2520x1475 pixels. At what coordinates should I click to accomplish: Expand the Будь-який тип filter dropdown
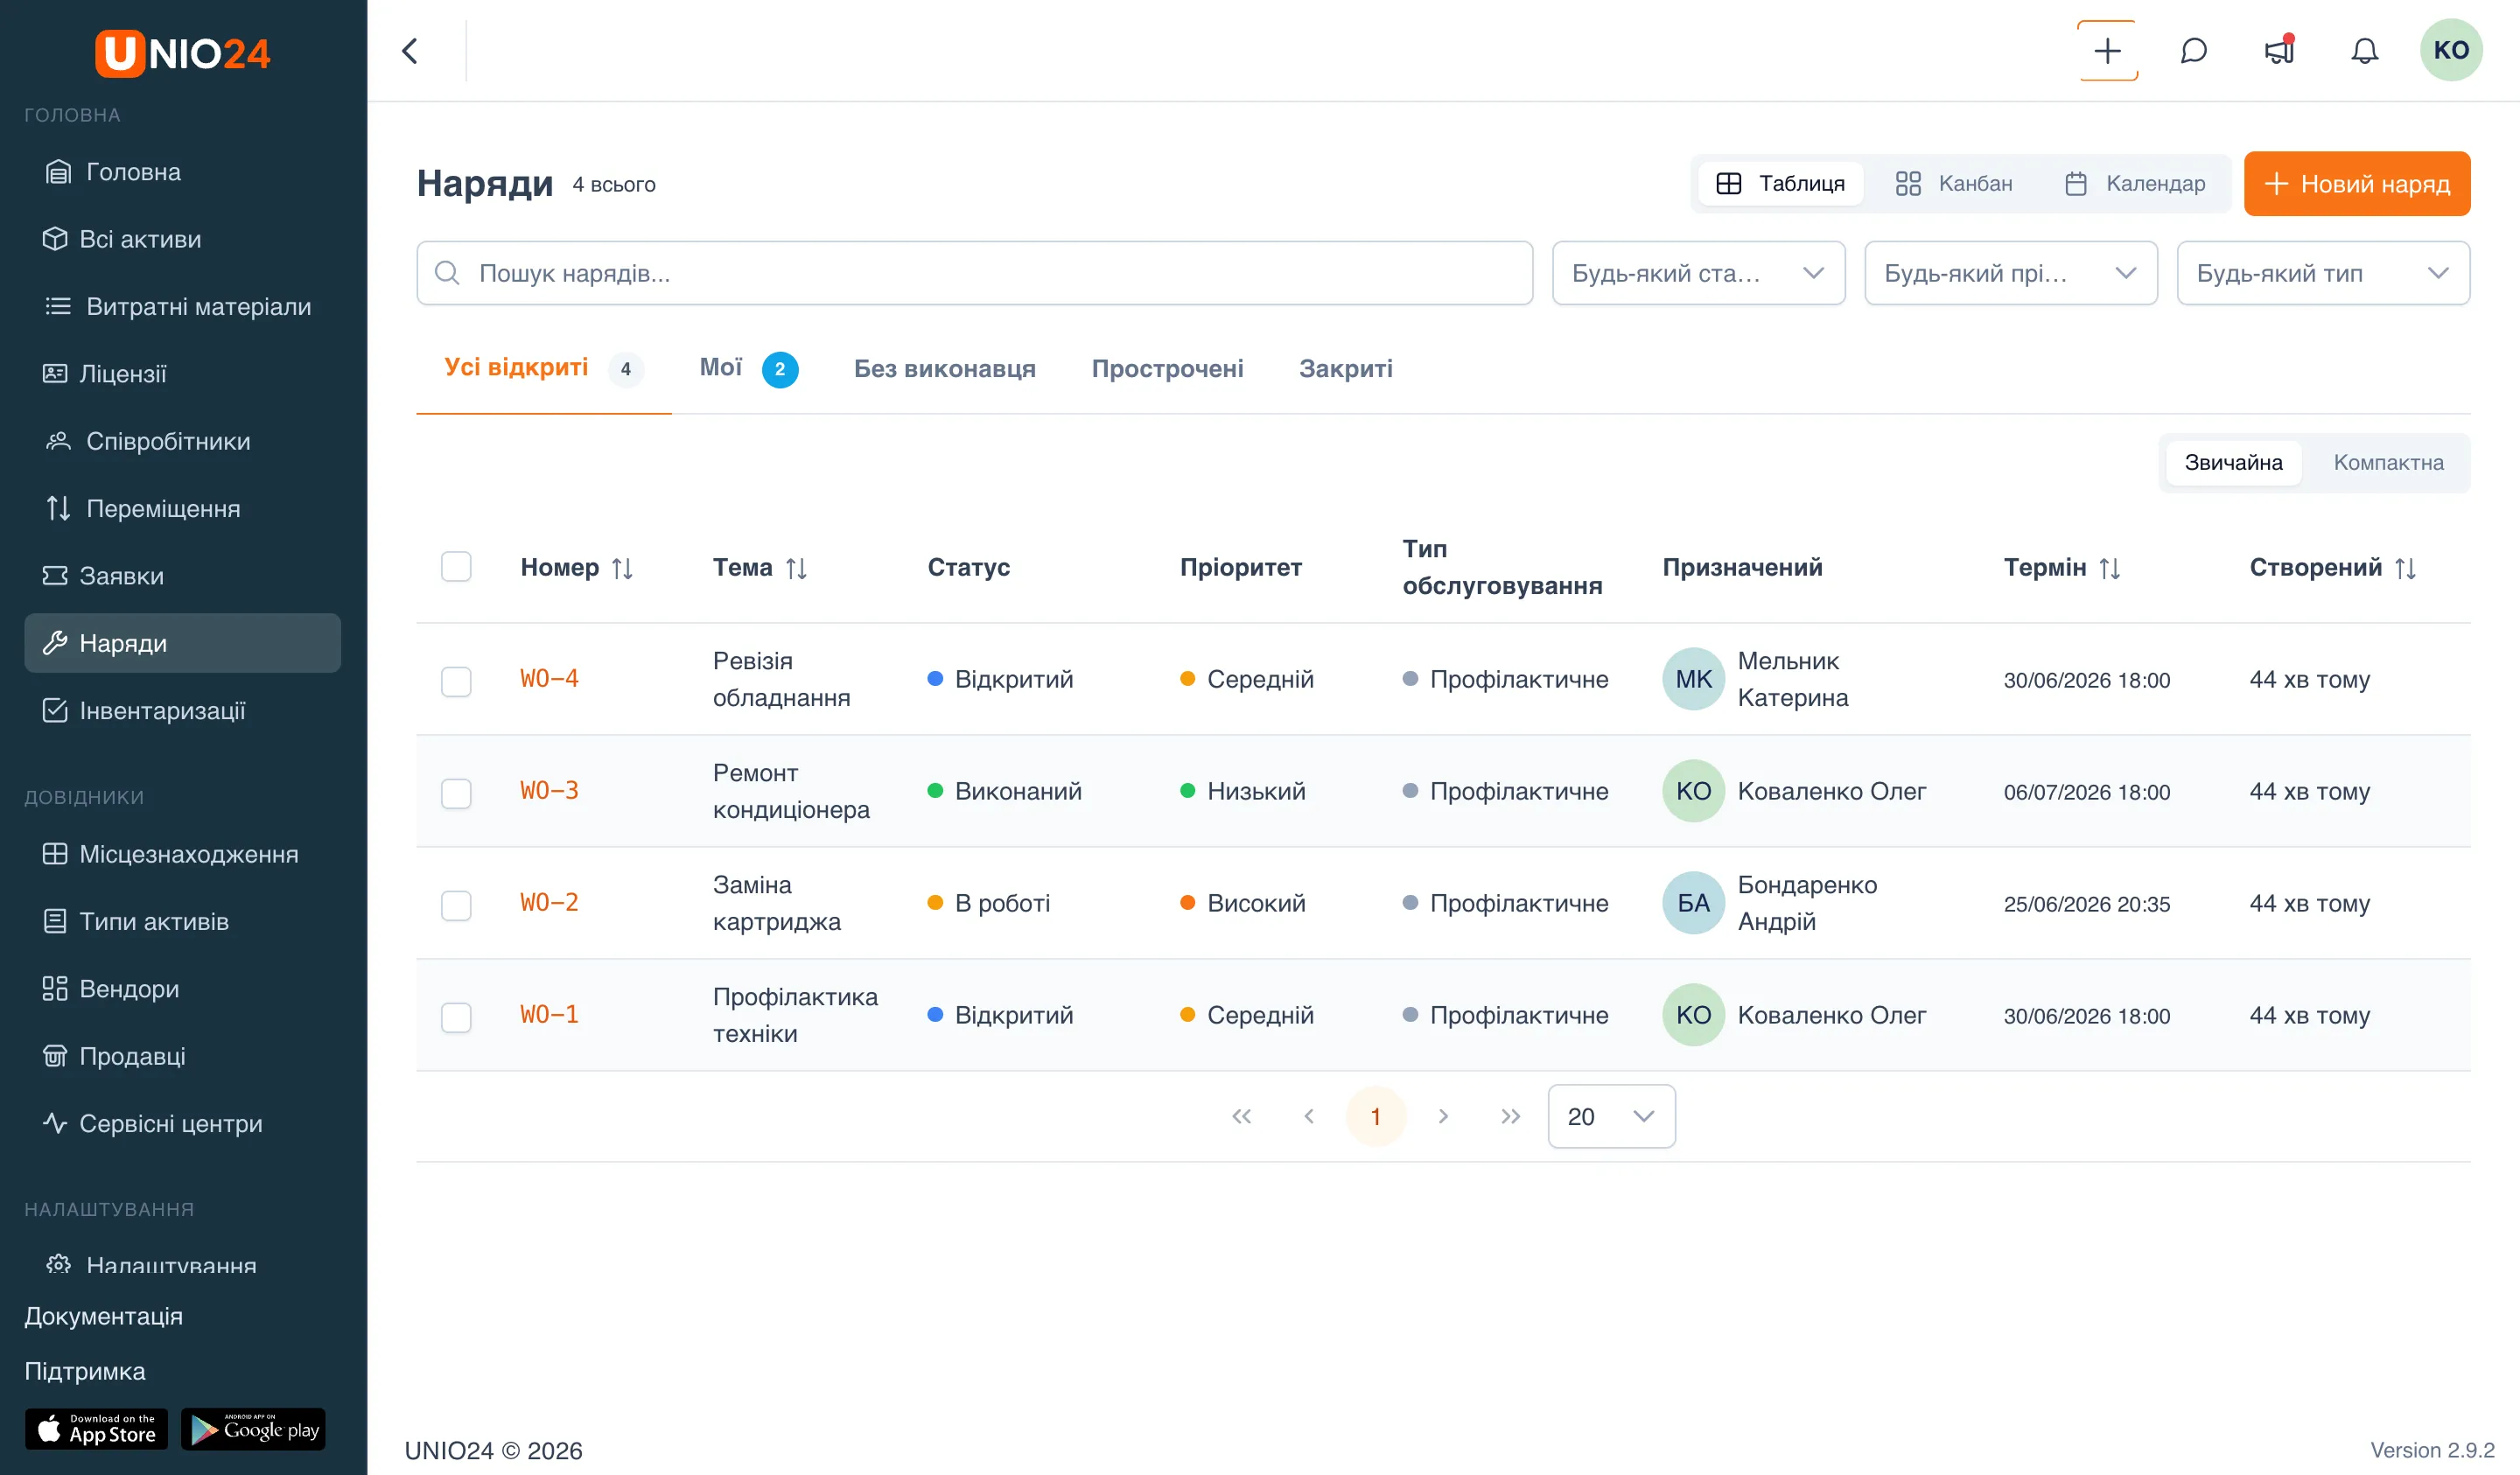[2322, 273]
